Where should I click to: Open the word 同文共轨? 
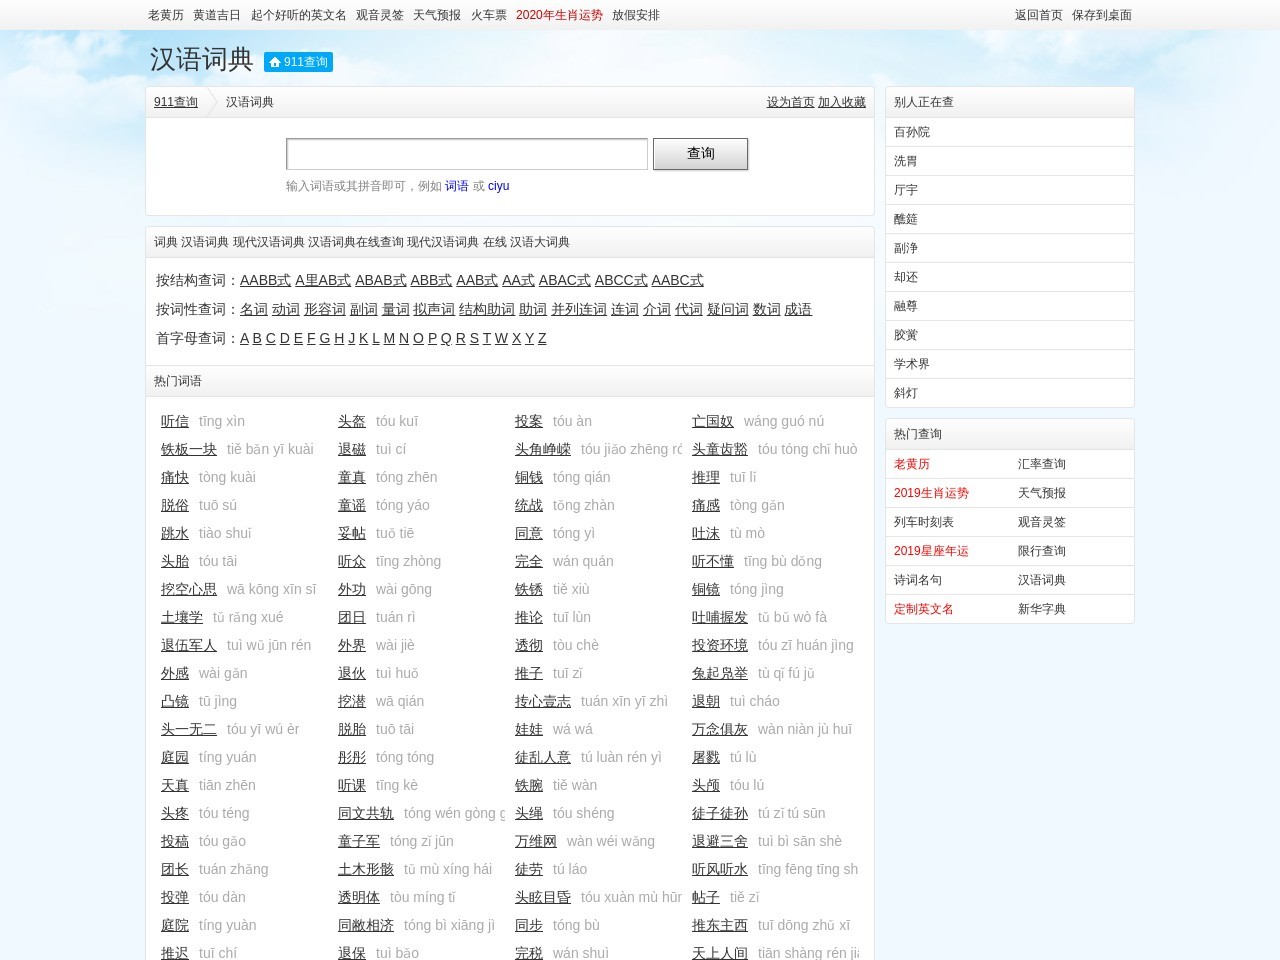366,813
